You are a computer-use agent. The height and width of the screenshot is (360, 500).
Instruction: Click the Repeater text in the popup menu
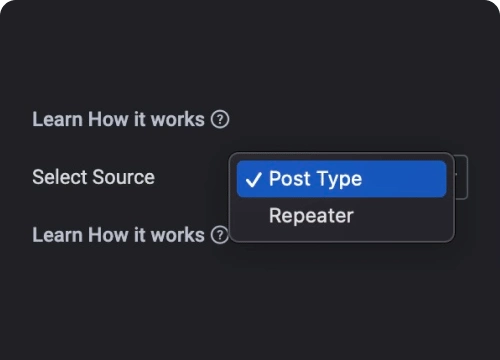point(311,216)
